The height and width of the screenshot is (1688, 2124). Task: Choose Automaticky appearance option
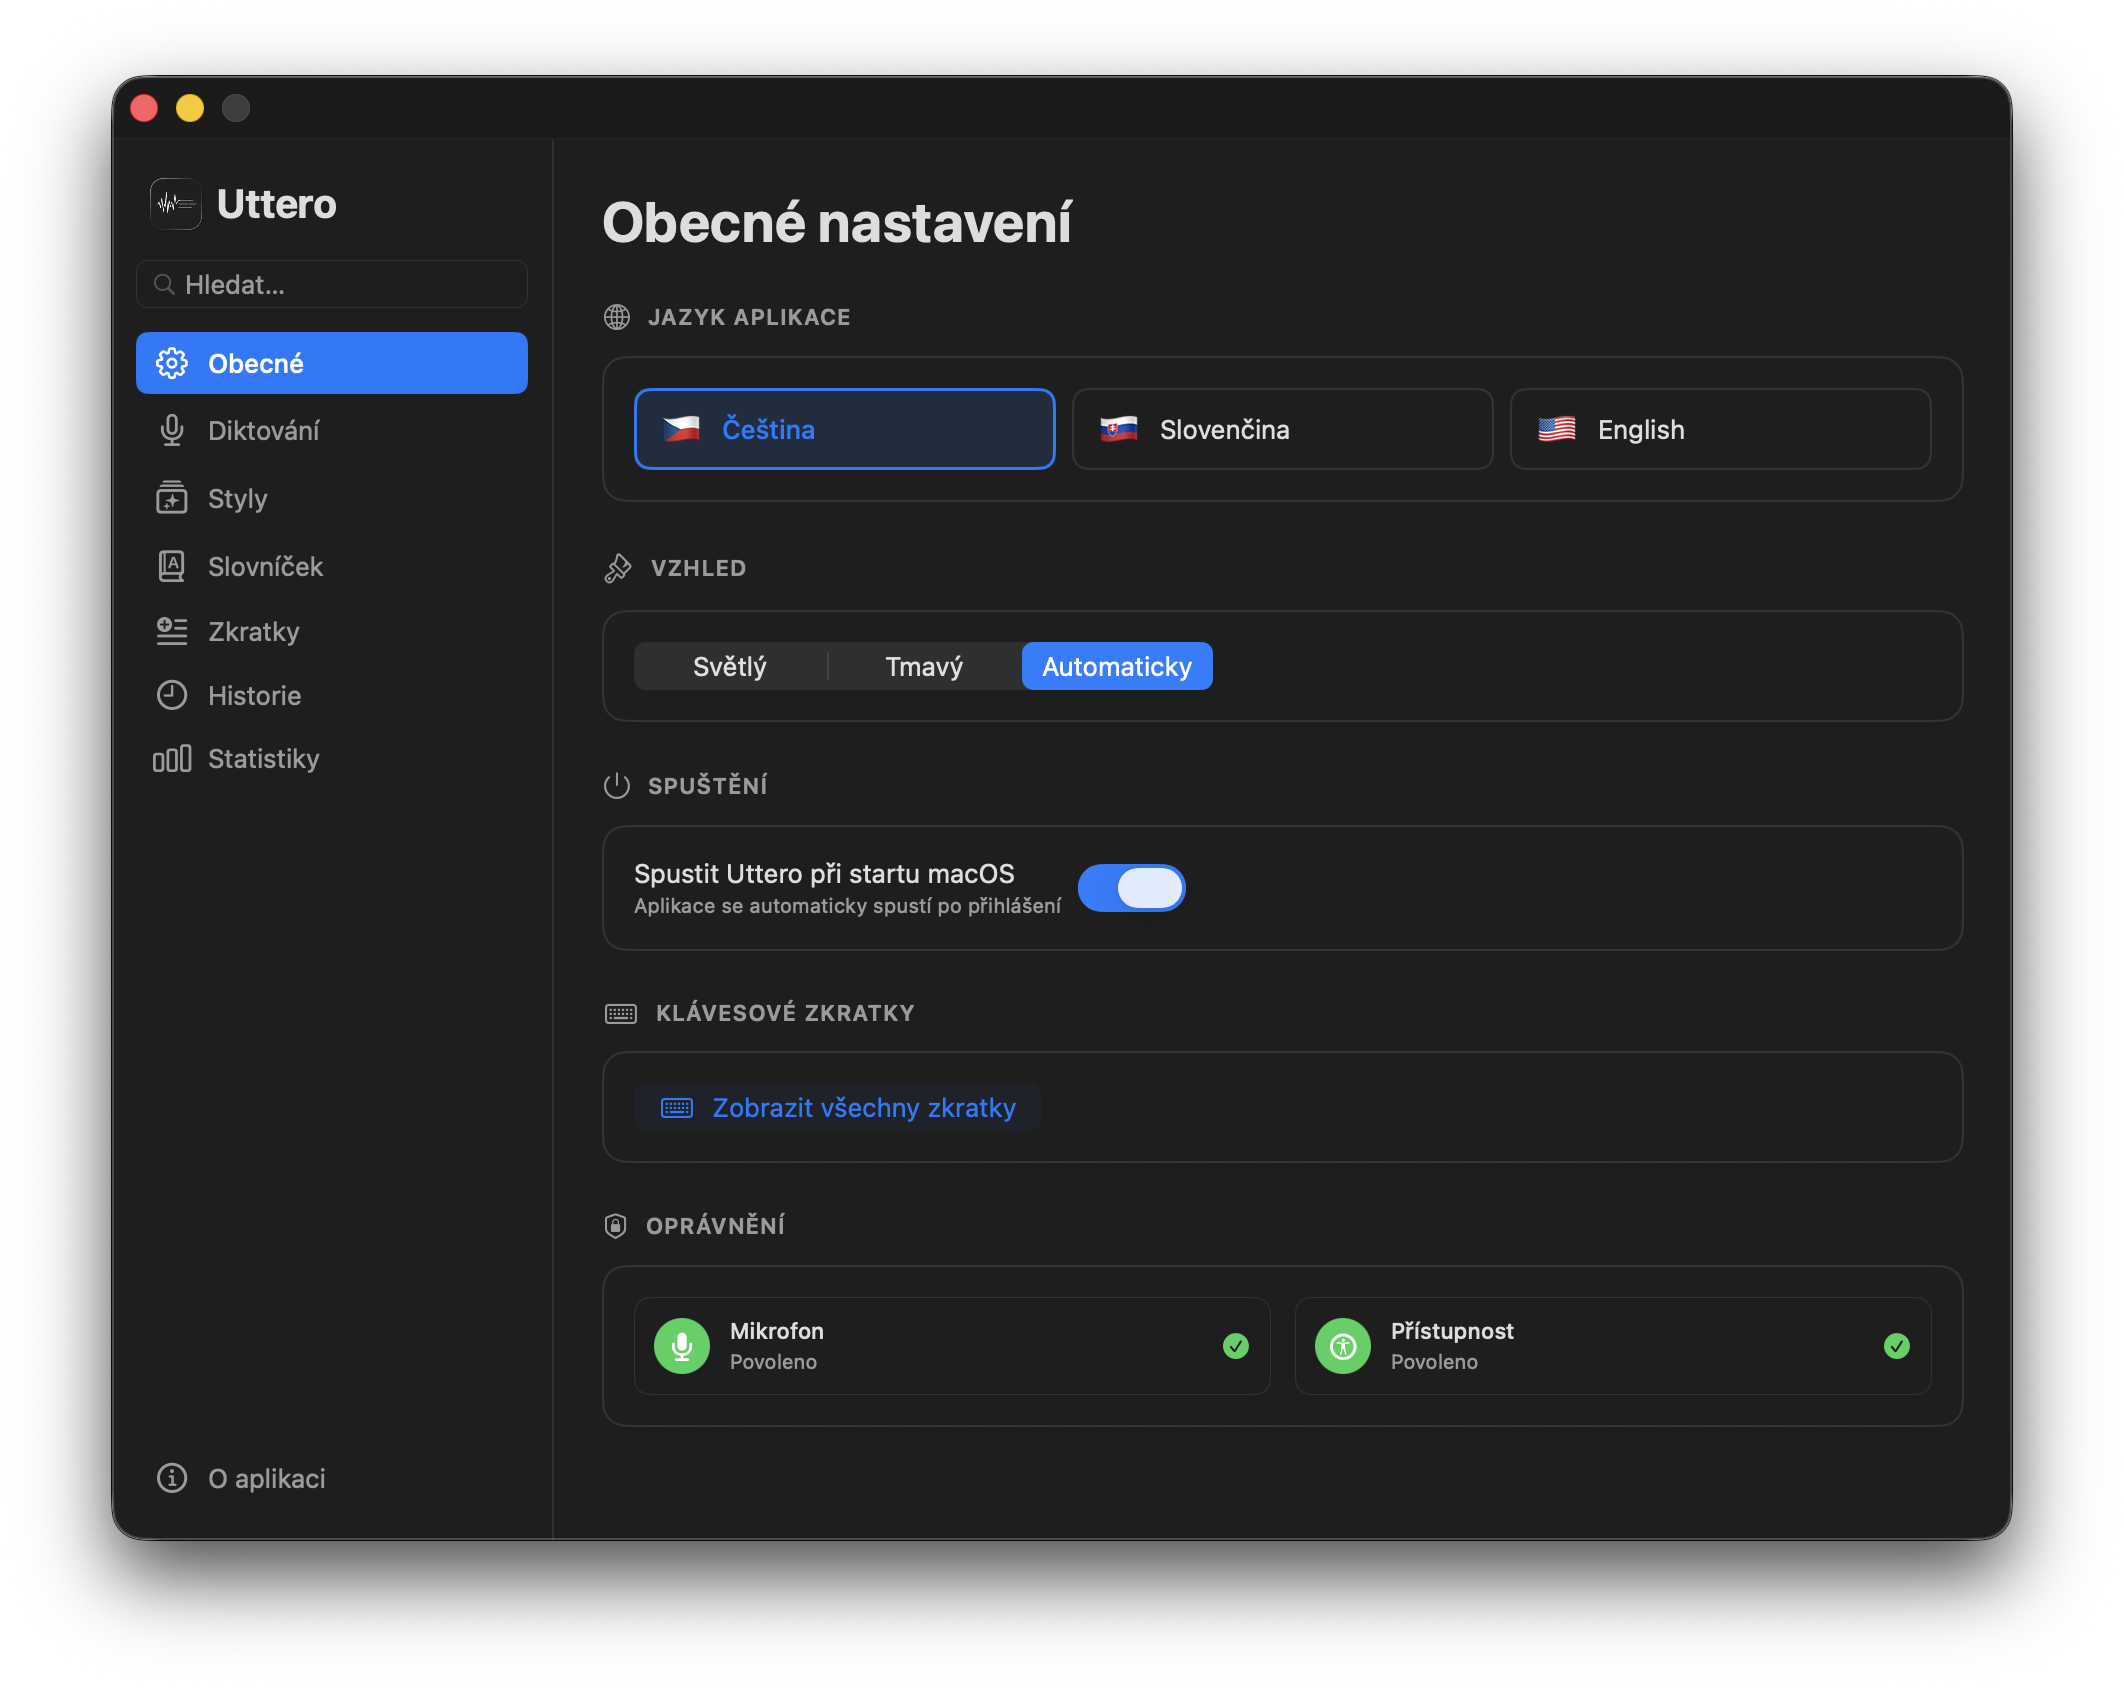(1117, 667)
